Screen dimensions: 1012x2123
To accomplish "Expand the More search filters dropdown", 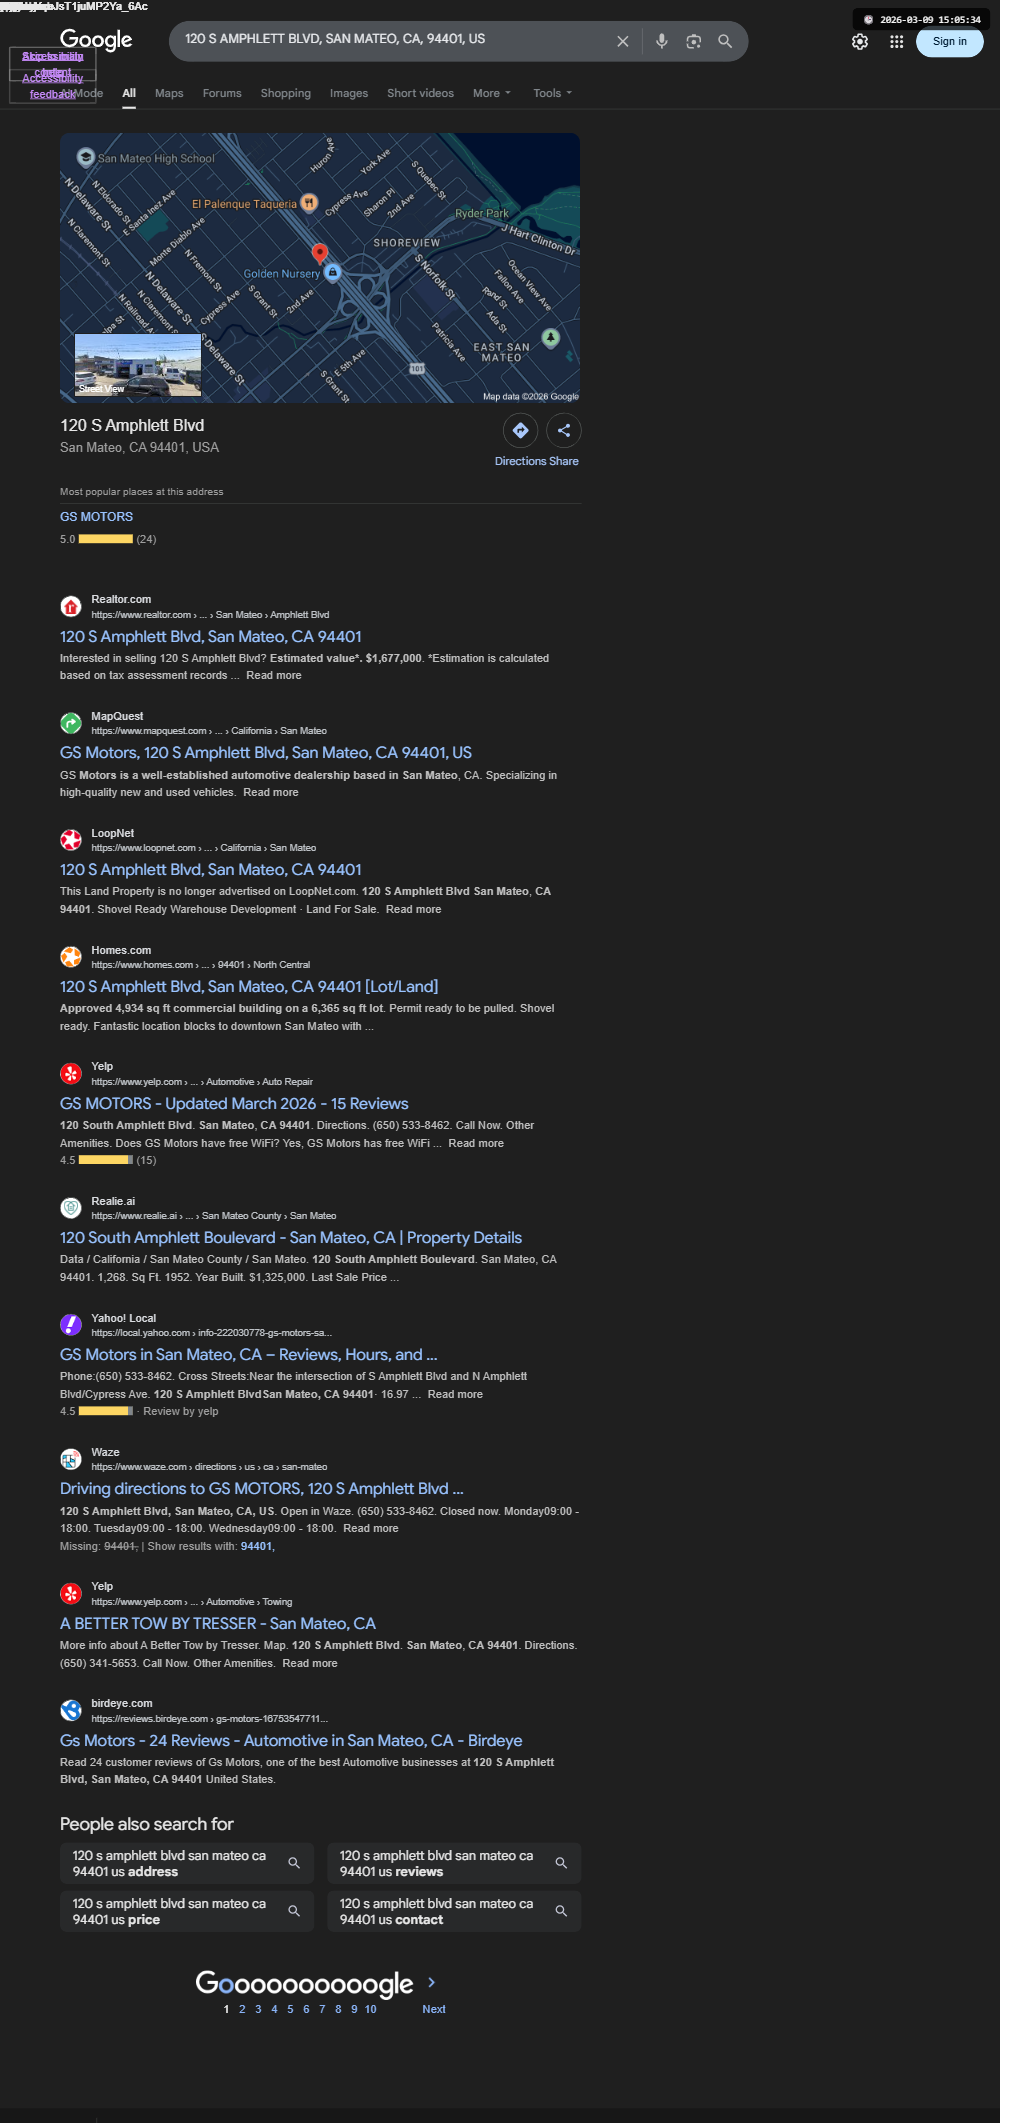I will click(x=491, y=93).
